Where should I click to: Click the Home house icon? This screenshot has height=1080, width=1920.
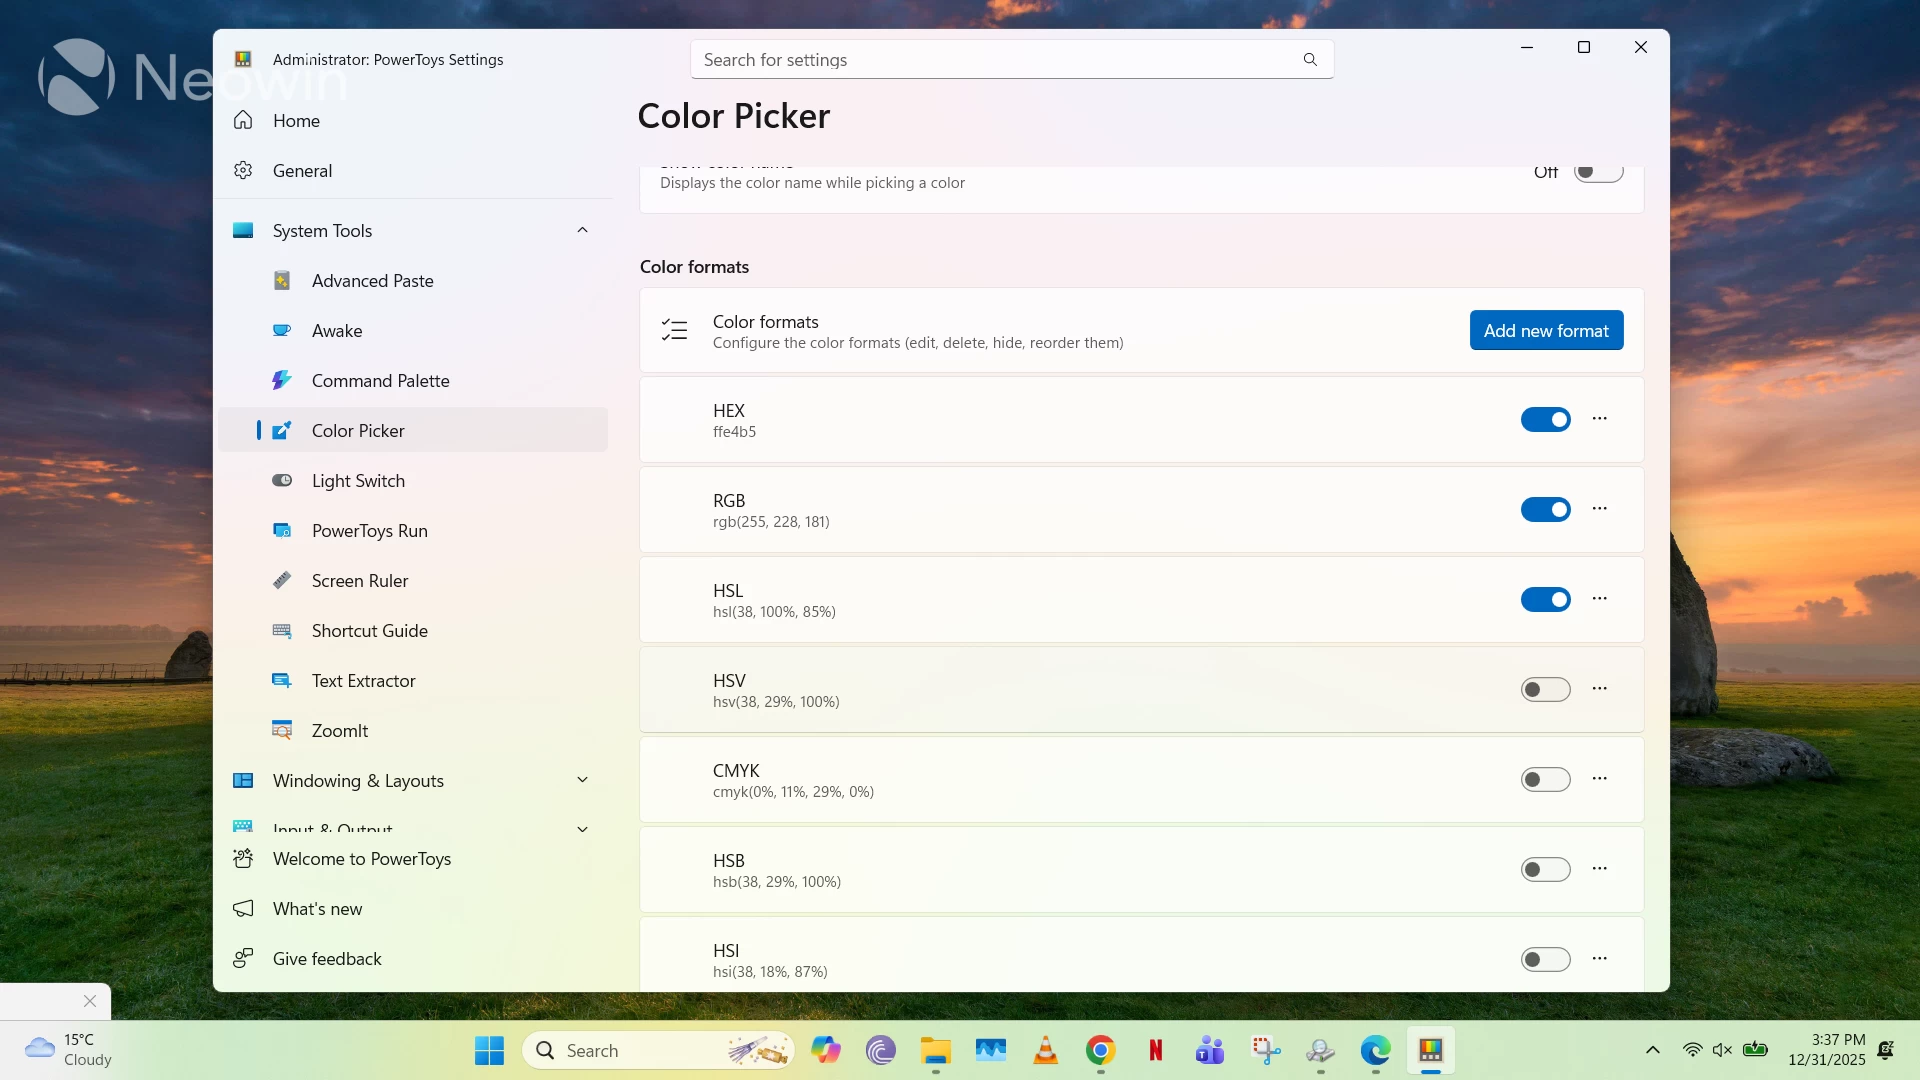(x=243, y=121)
